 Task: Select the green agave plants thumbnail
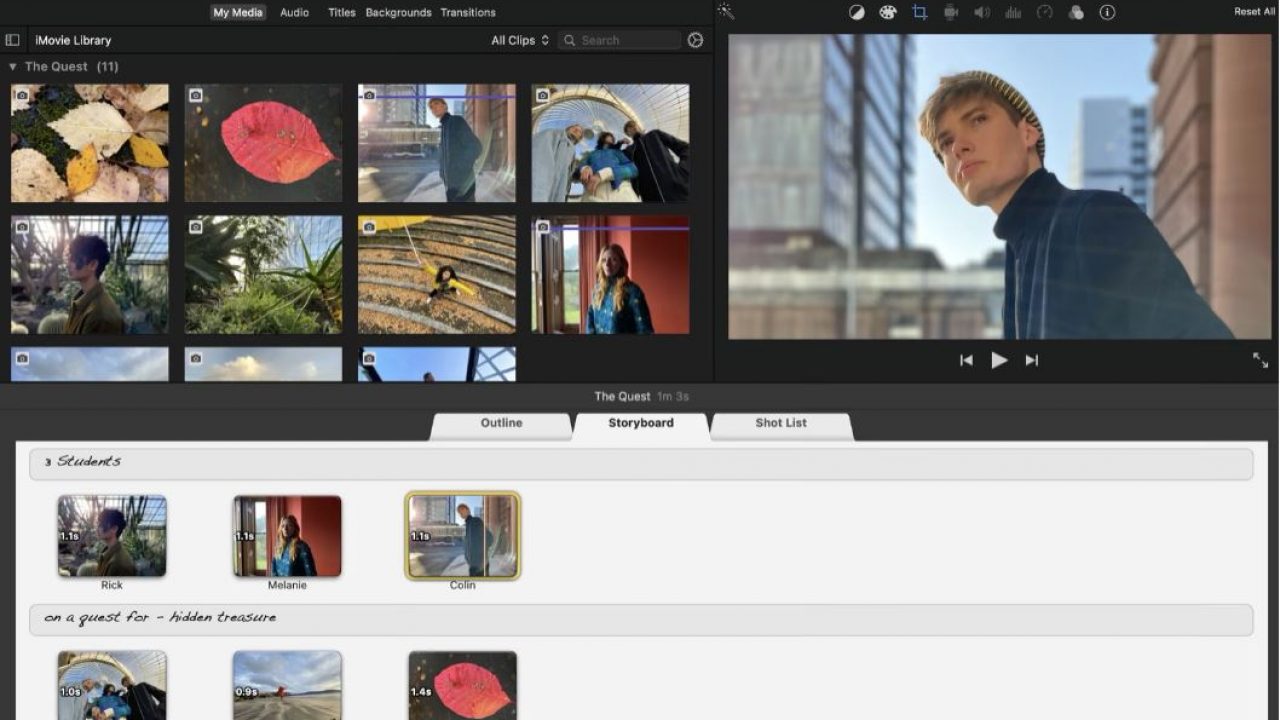point(263,275)
